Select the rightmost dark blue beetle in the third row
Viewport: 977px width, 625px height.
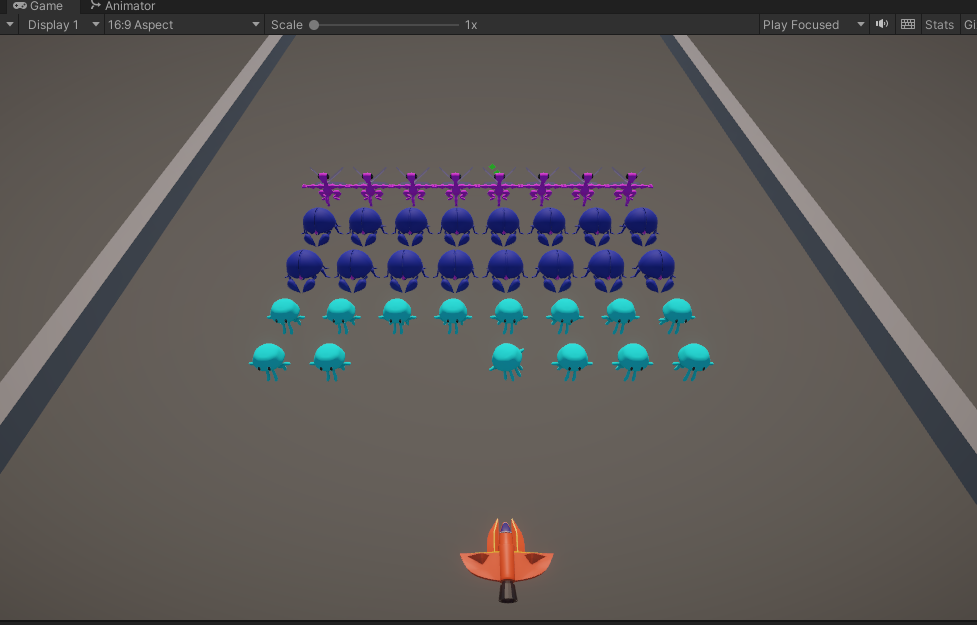[x=656, y=269]
